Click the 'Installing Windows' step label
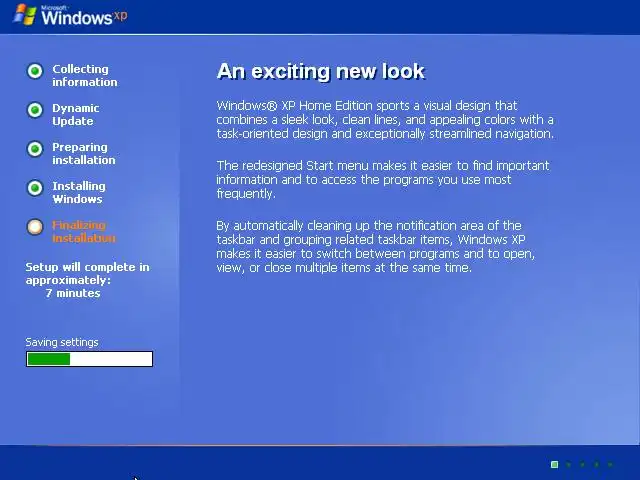640x480 pixels. [79, 193]
